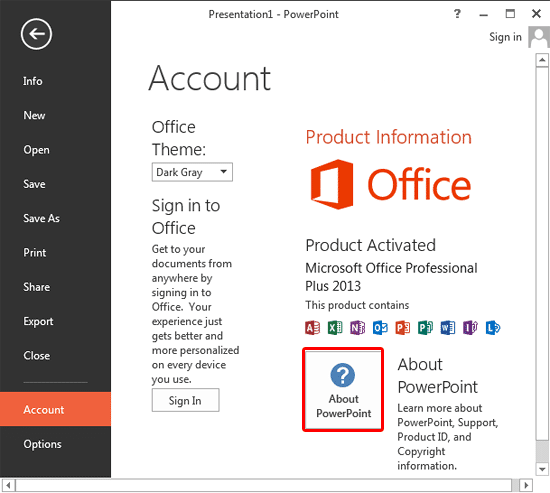Click the Product Activated text
550x493 pixels.
pos(370,245)
